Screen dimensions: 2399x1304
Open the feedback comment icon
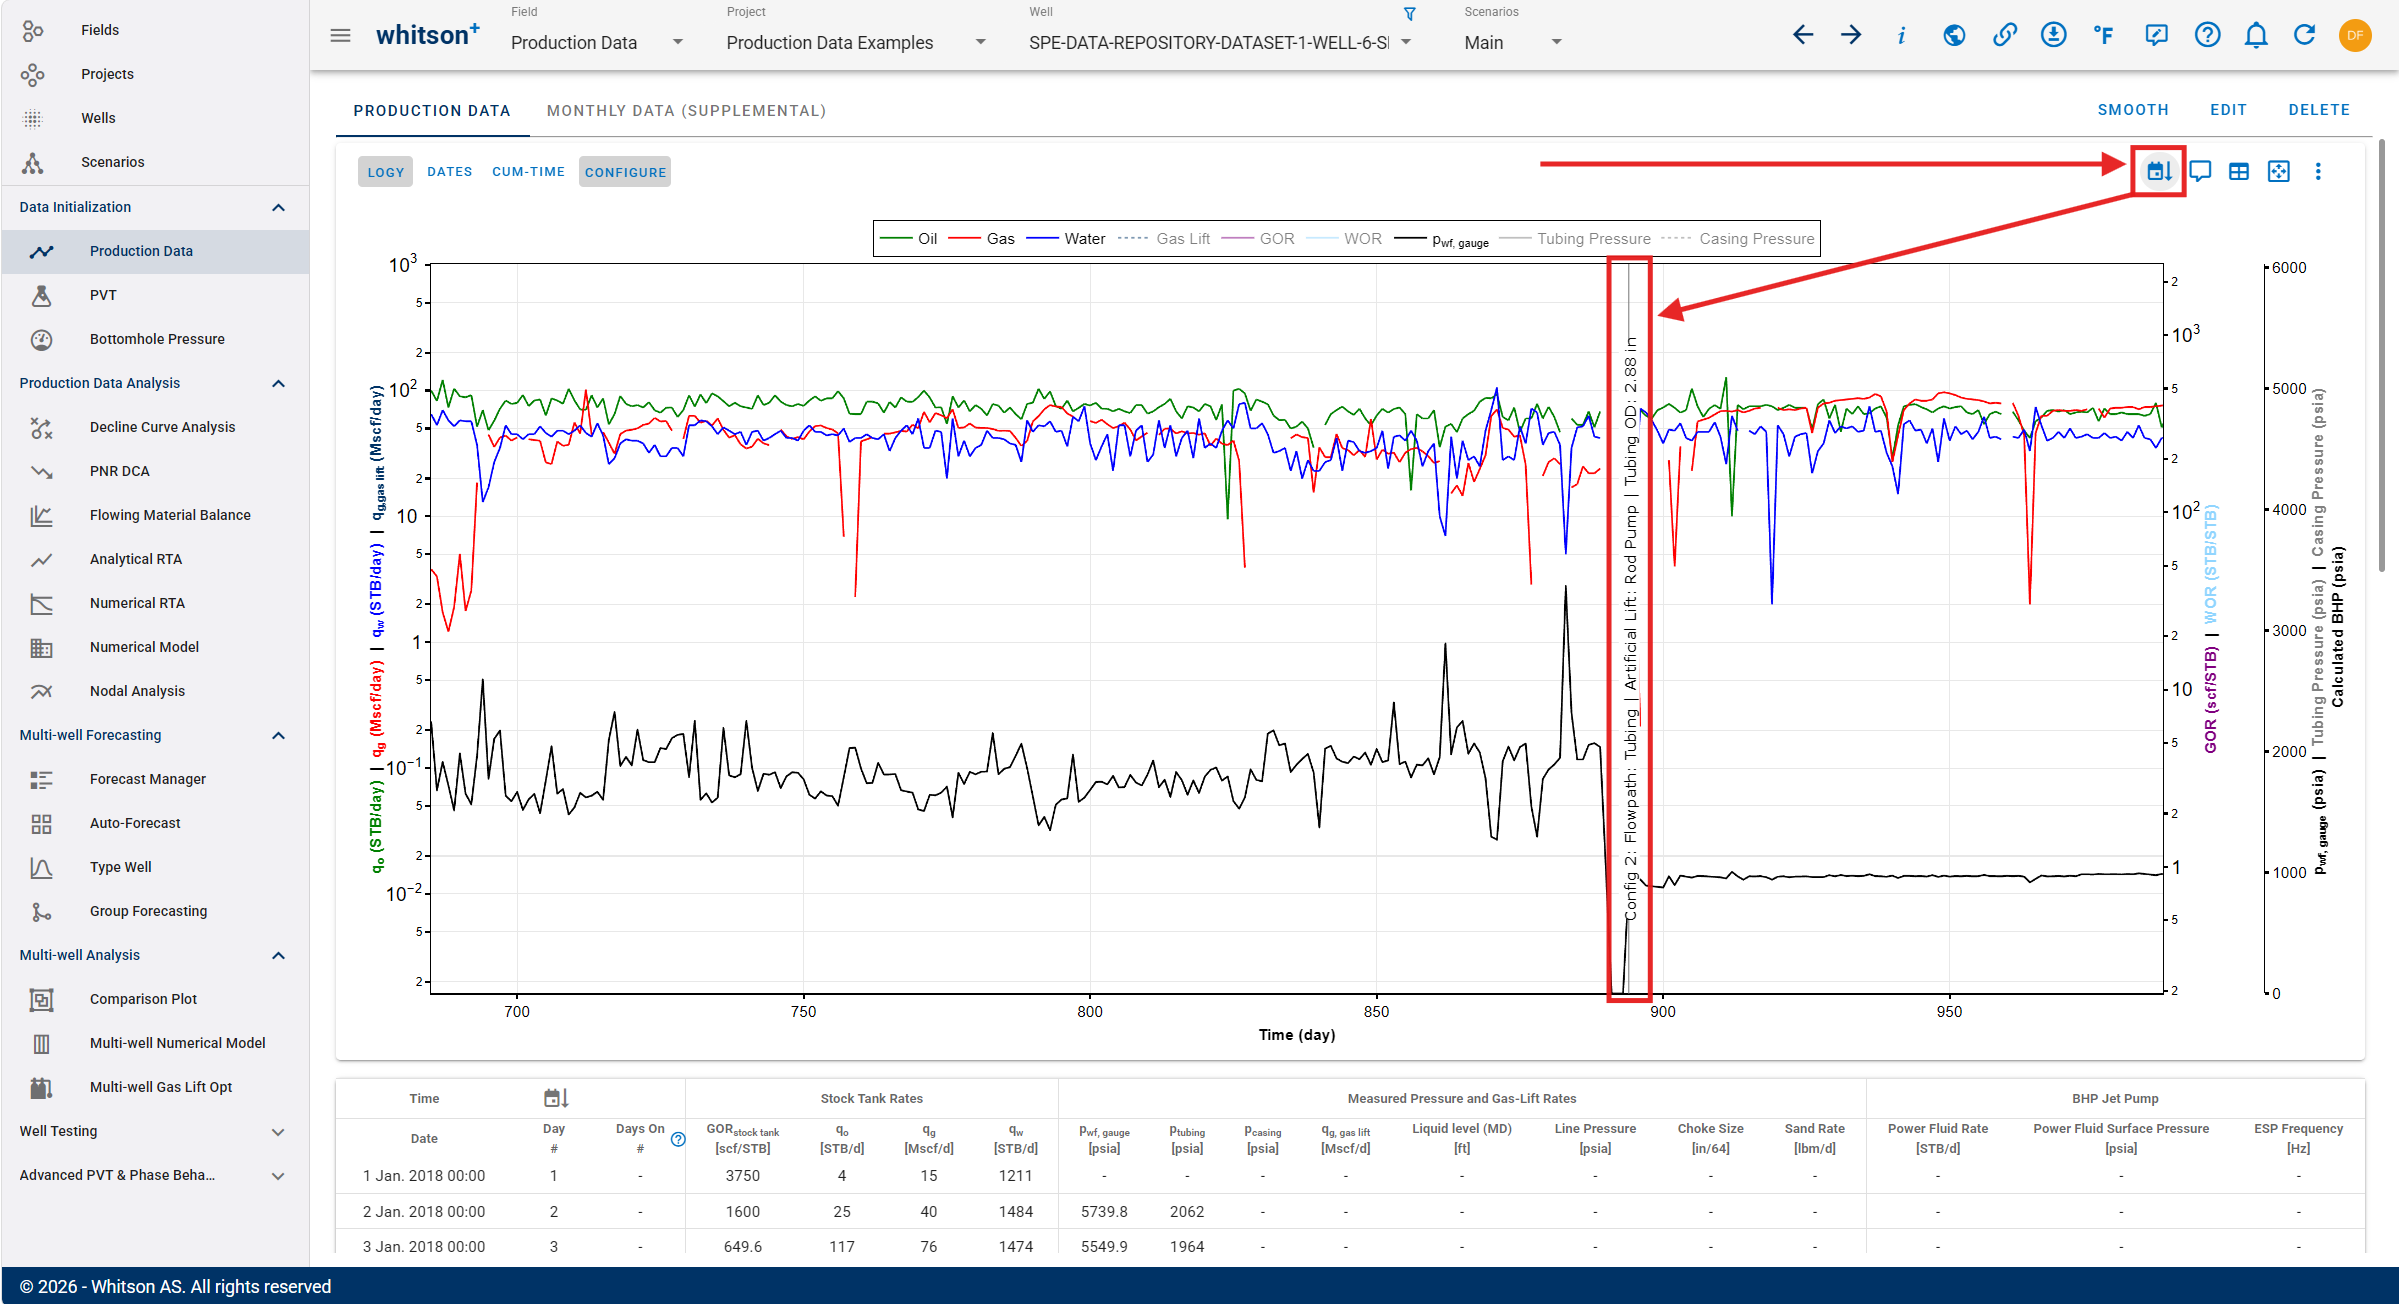point(2156,36)
